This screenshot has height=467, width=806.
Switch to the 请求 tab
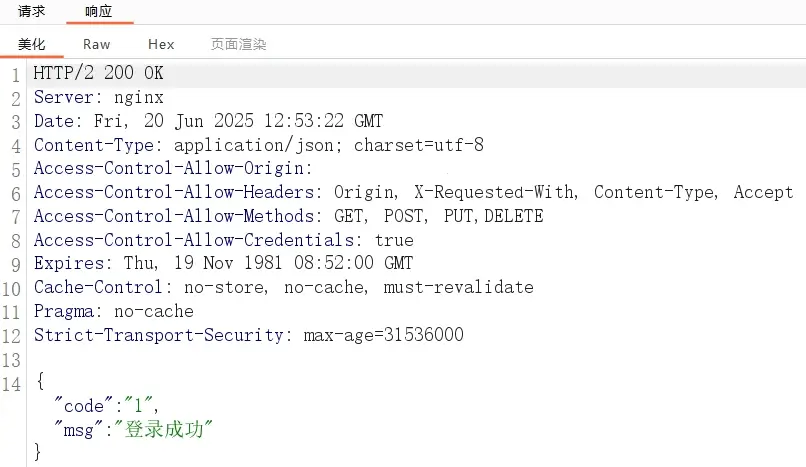(x=31, y=11)
